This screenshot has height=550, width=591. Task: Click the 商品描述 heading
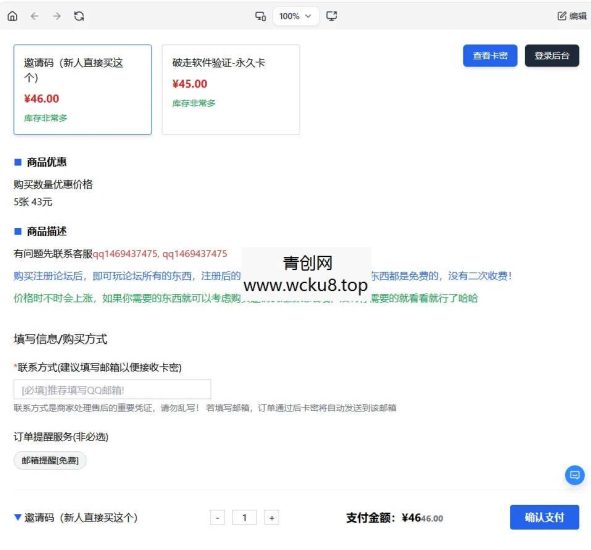(x=47, y=231)
